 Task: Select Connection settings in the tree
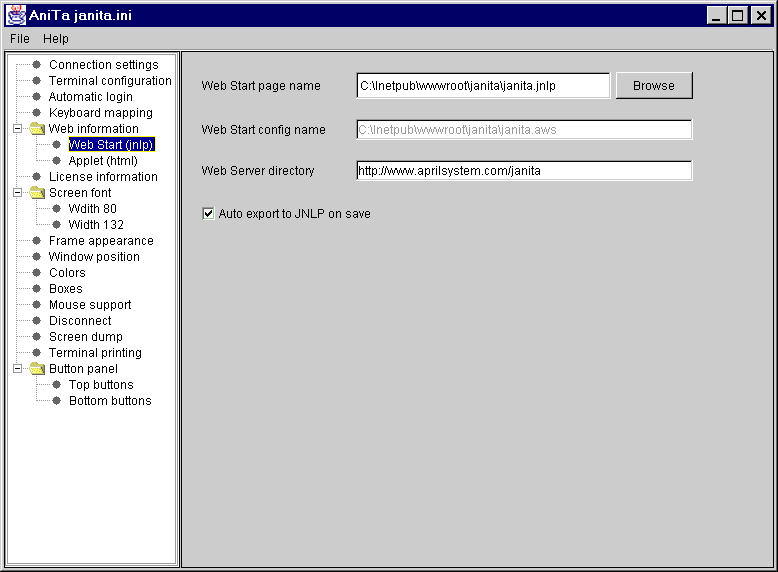point(103,65)
